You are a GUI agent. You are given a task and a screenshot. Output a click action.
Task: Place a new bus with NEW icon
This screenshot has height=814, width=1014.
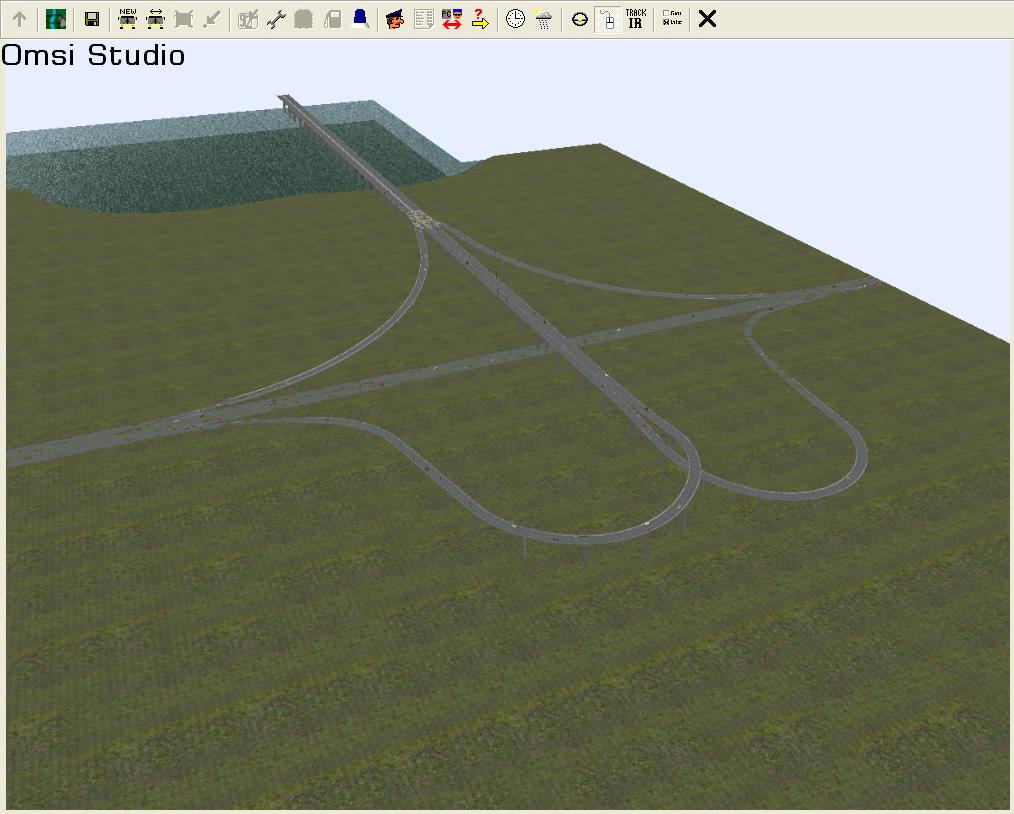tap(127, 19)
